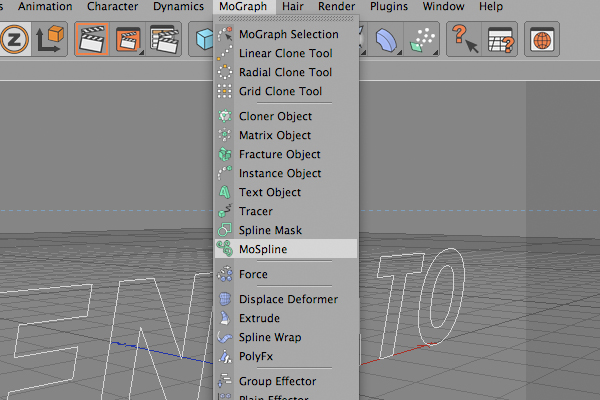Screen dimensions: 600x400
Task: Create an Instance Object
Action: click(x=286, y=173)
